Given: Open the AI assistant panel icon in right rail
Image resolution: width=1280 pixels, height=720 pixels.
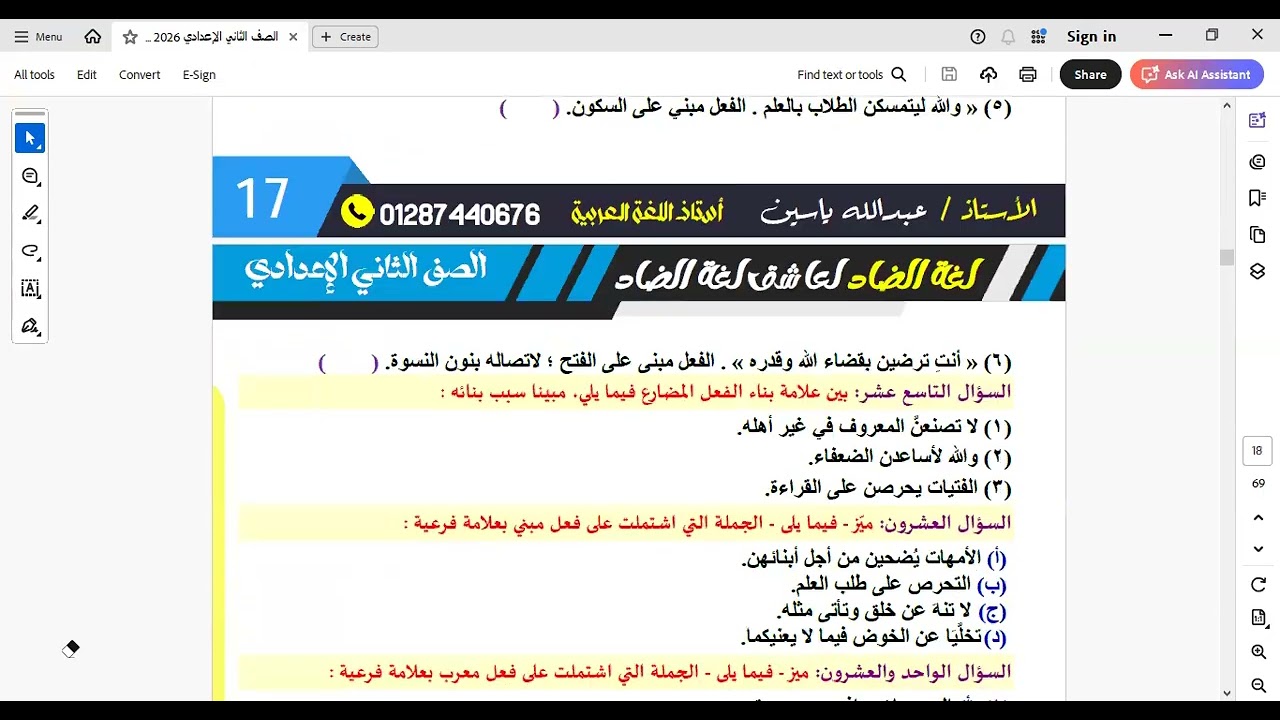Looking at the screenshot, I should pos(1258,121).
